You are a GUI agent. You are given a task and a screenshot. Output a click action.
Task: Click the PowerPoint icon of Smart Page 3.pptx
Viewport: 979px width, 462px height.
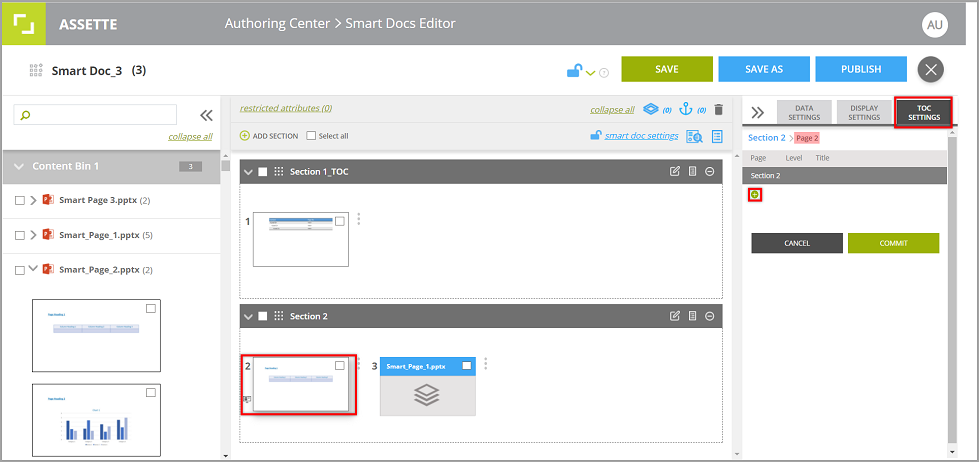coord(47,200)
